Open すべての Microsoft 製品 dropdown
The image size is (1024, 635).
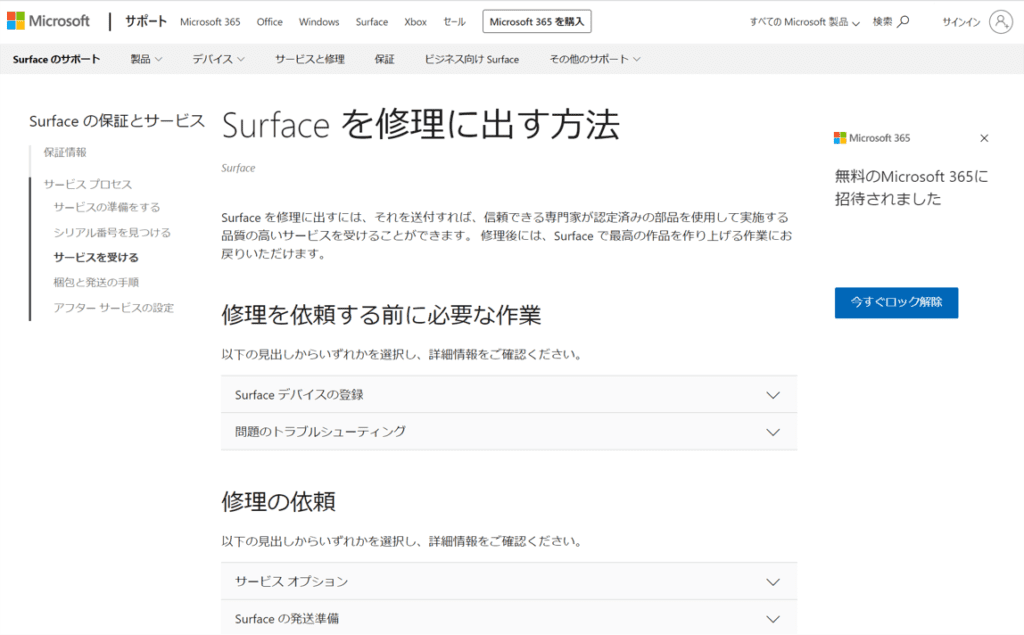click(x=805, y=22)
